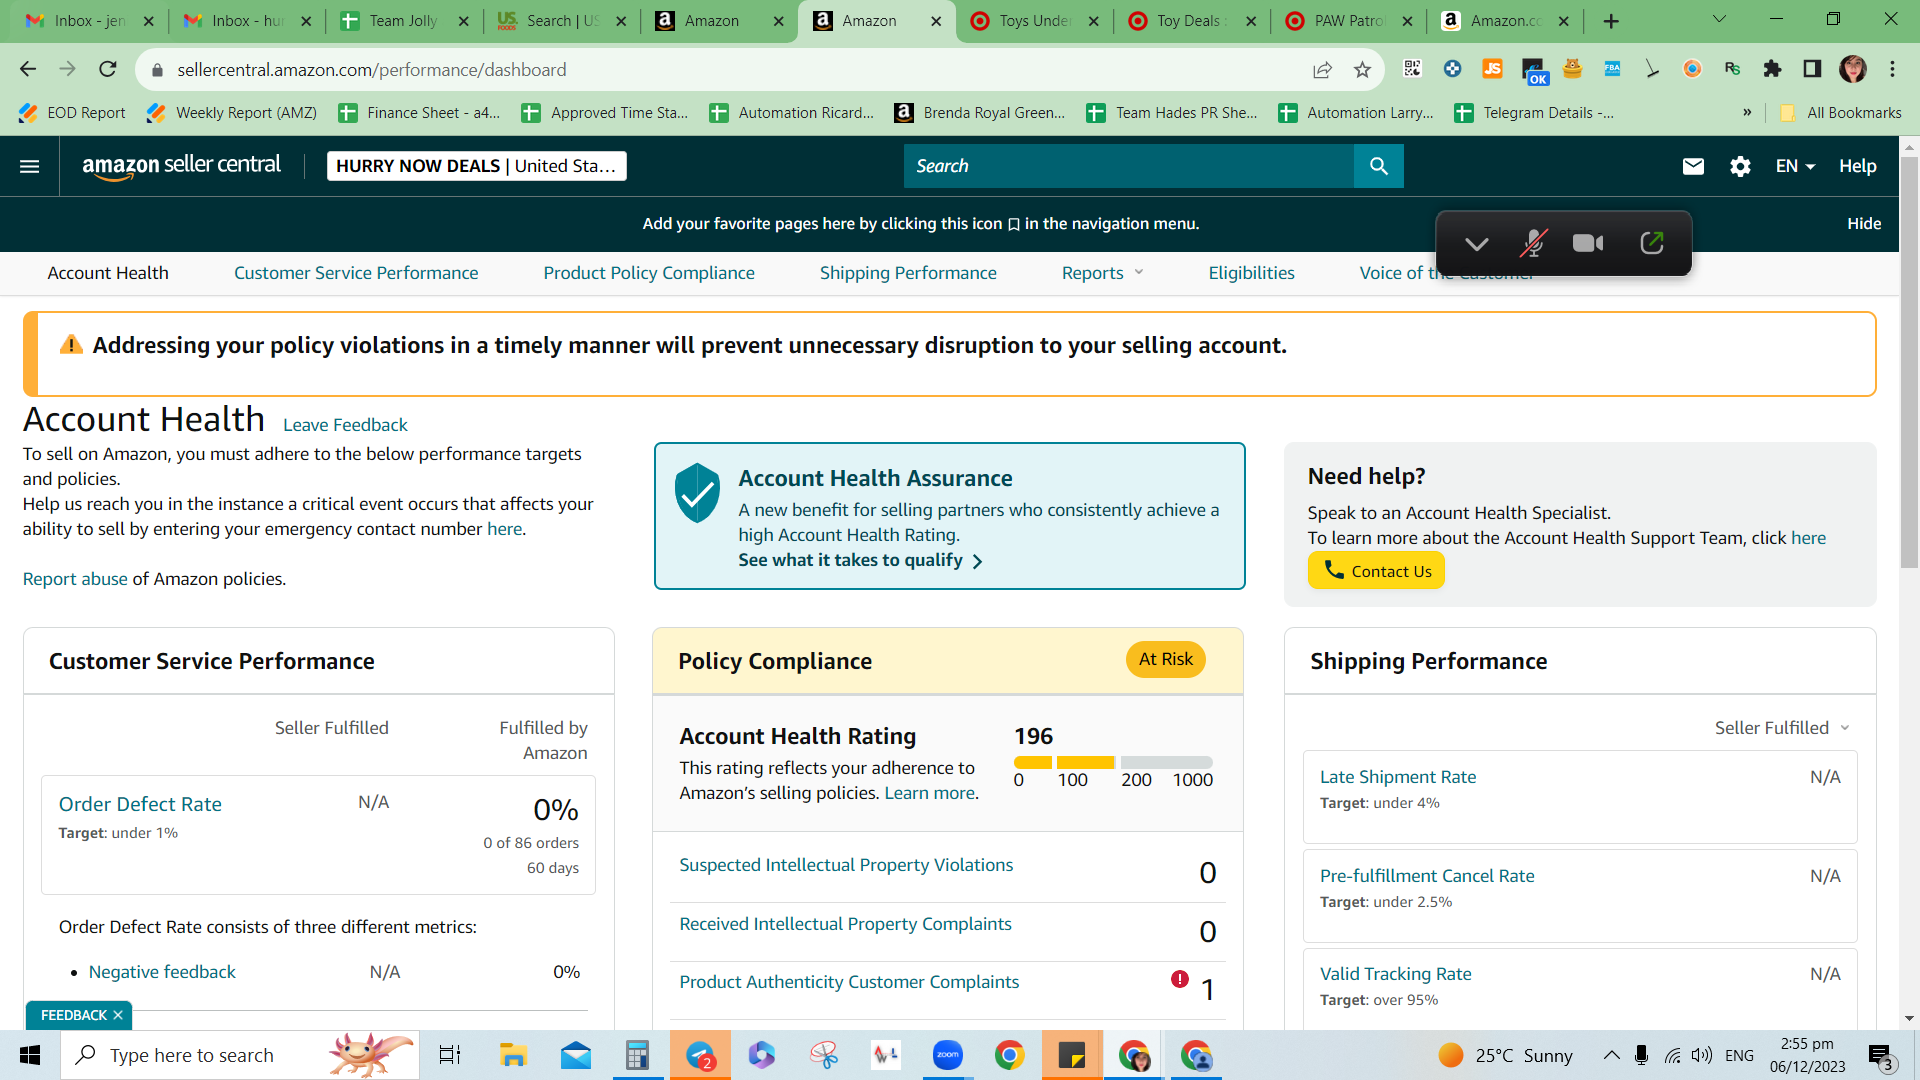The width and height of the screenshot is (1920, 1080).
Task: Open the Mail app in the taskbar
Action: [x=576, y=1055]
